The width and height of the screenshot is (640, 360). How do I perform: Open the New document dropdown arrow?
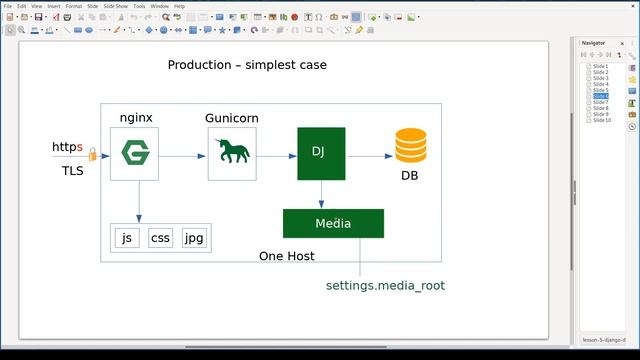pyautogui.click(x=17, y=17)
